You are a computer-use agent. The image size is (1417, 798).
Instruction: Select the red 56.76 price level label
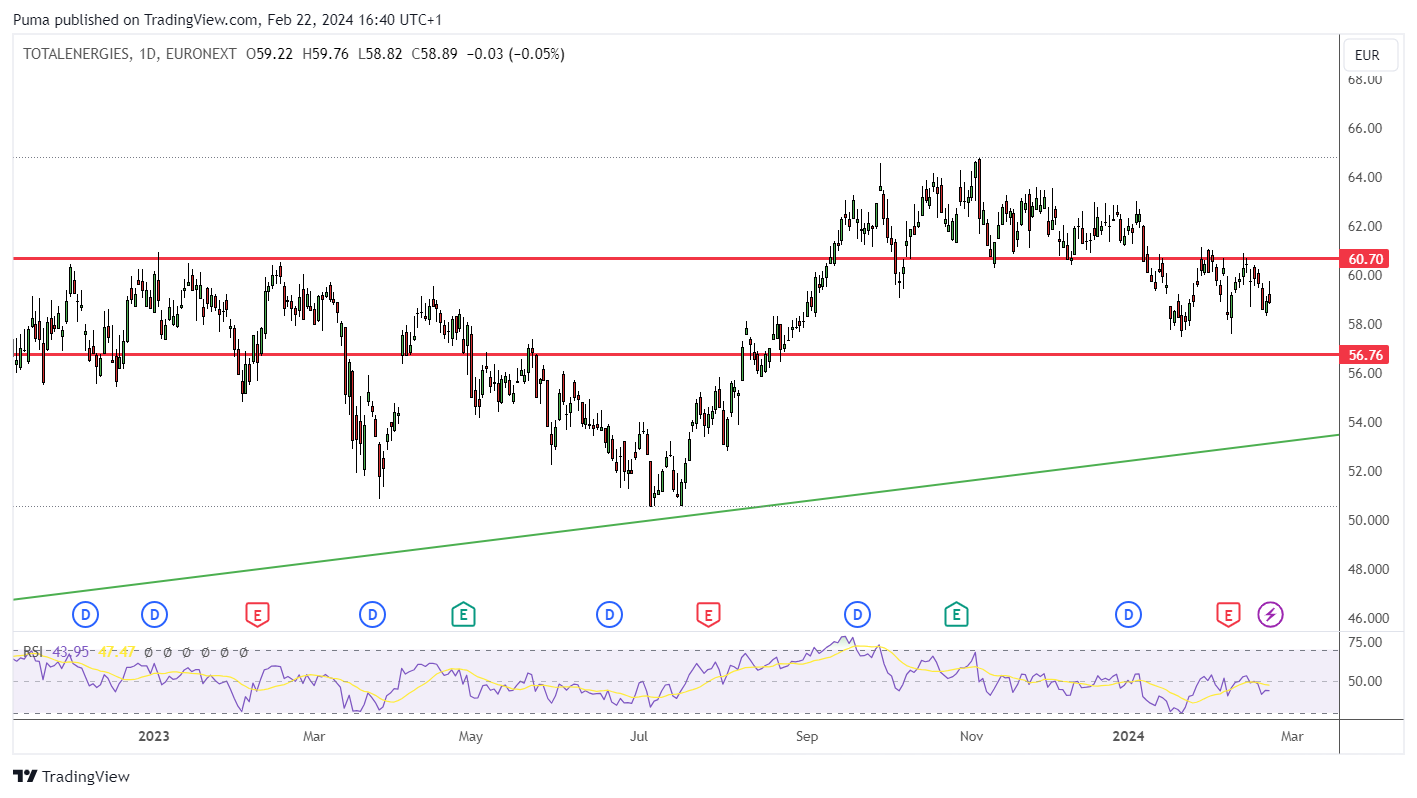(x=1365, y=355)
